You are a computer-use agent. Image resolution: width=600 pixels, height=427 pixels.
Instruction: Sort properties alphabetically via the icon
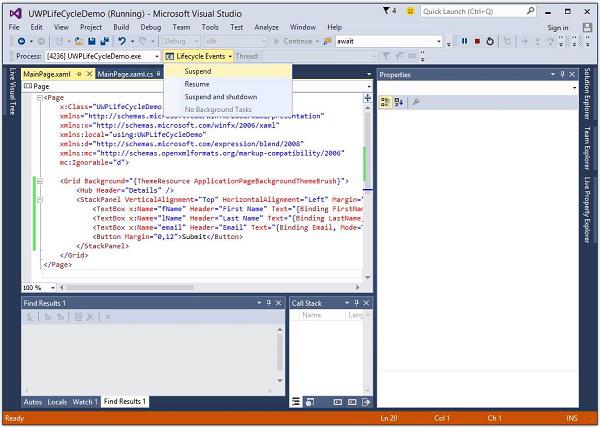[398, 102]
